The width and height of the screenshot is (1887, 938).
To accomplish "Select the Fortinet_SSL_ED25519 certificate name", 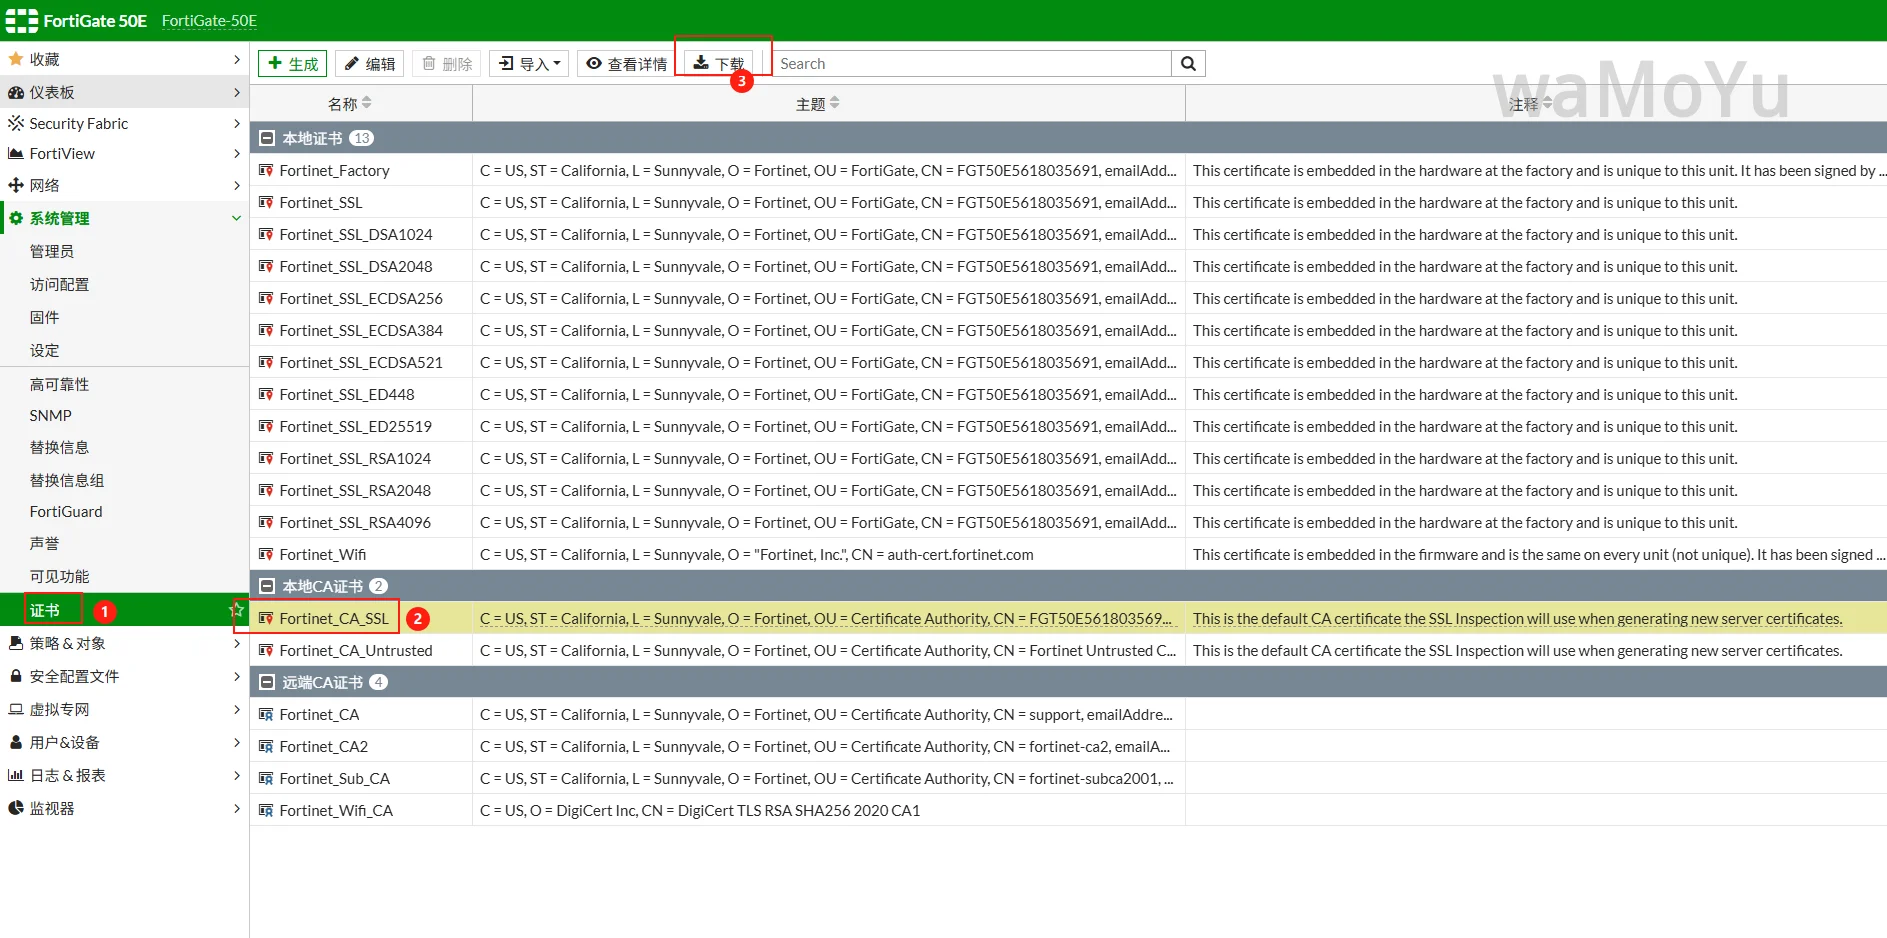I will pos(356,426).
